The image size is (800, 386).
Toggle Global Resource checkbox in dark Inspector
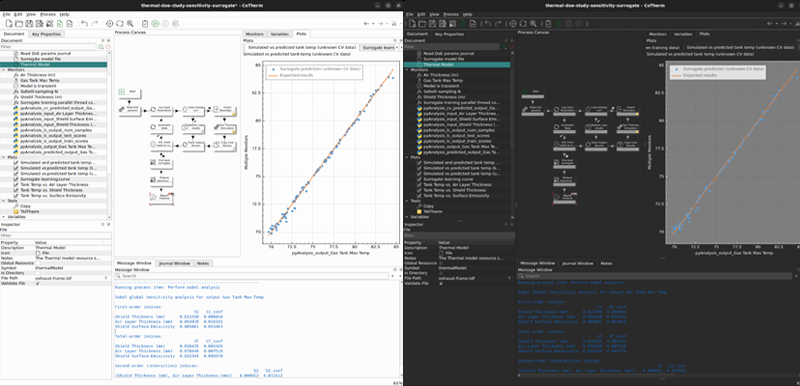[x=441, y=263]
